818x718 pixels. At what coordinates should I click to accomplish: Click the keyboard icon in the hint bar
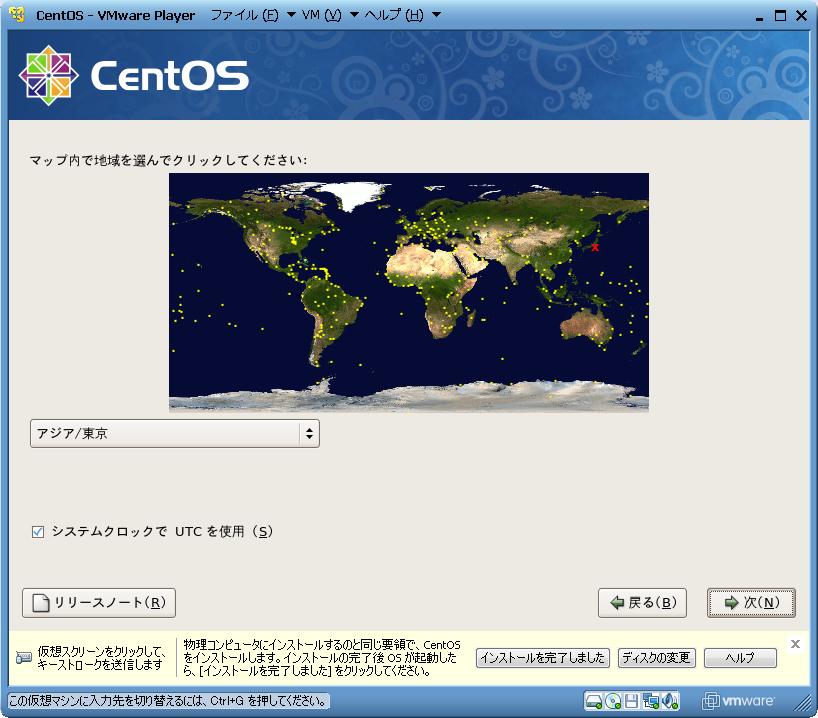coord(24,658)
